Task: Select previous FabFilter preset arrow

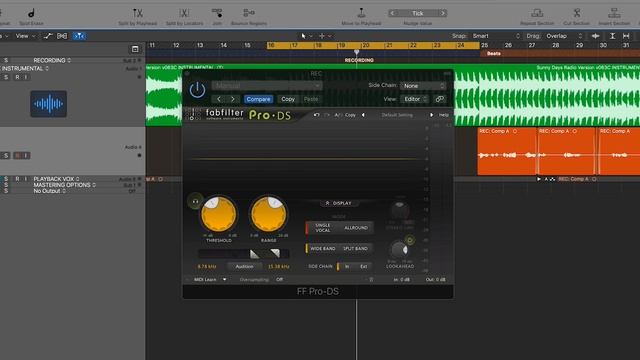Action: coord(363,115)
